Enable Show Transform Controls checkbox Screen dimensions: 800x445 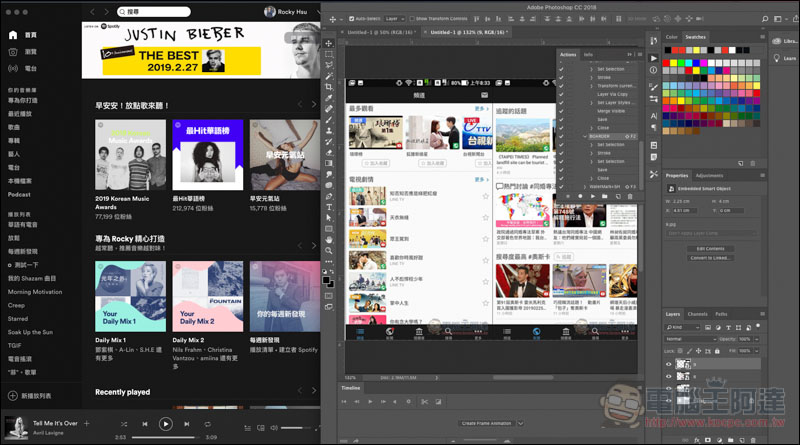pos(412,19)
